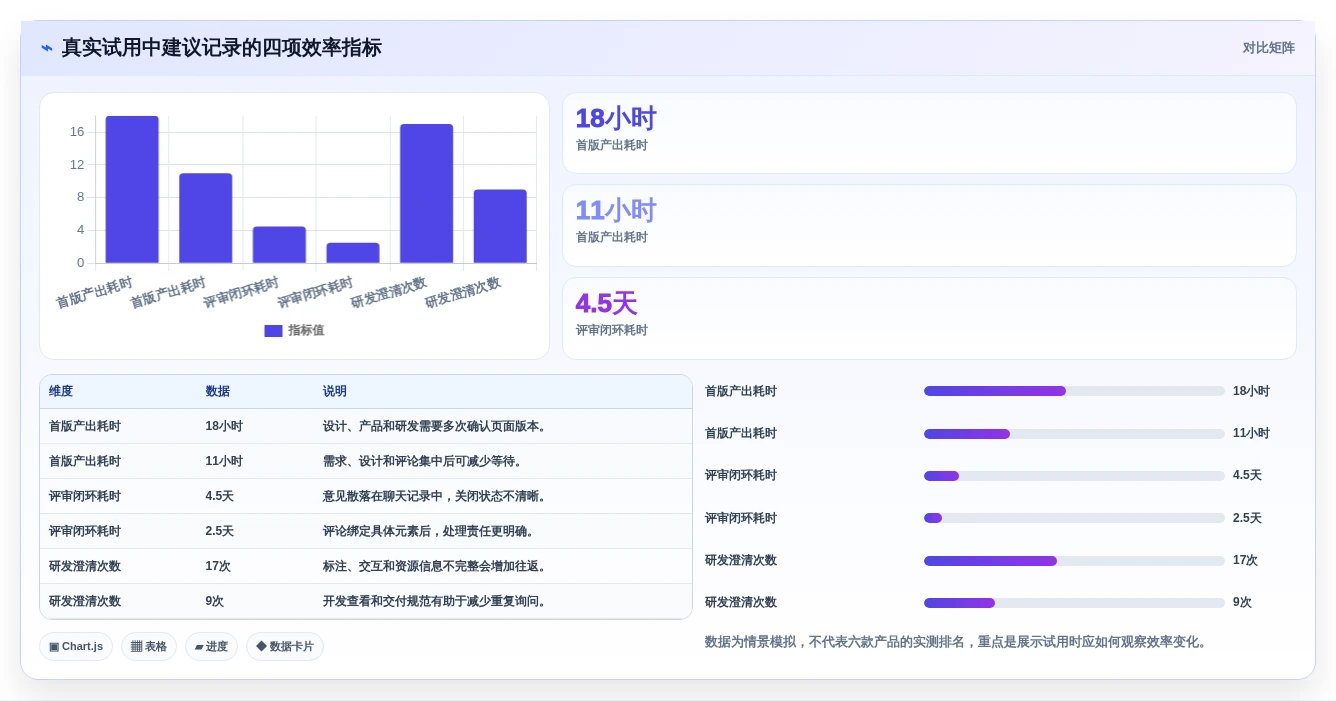Click the progress bar labeled 2.5天
The width and height of the screenshot is (1336, 701).
point(1074,518)
